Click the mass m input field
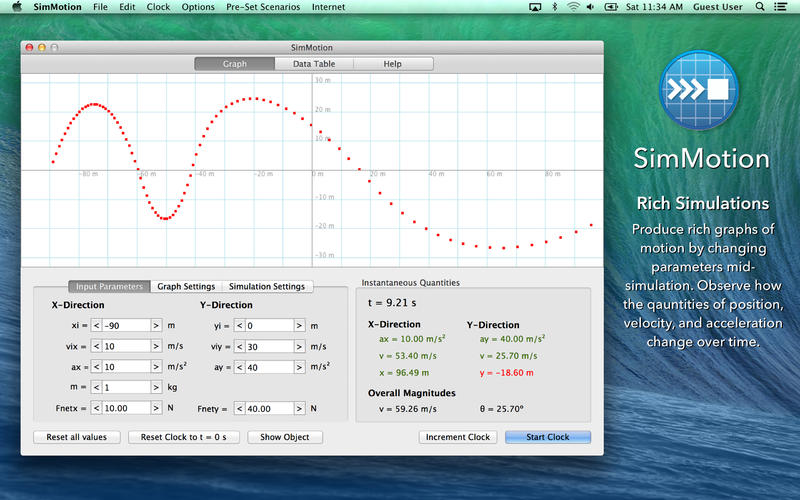 pyautogui.click(x=127, y=387)
